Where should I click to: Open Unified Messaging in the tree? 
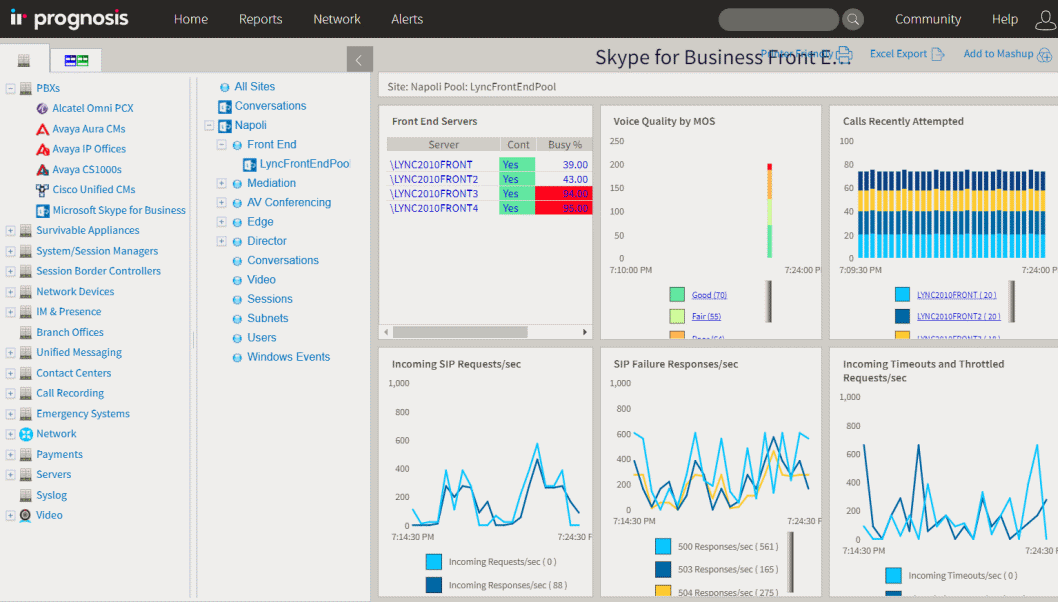(79, 352)
